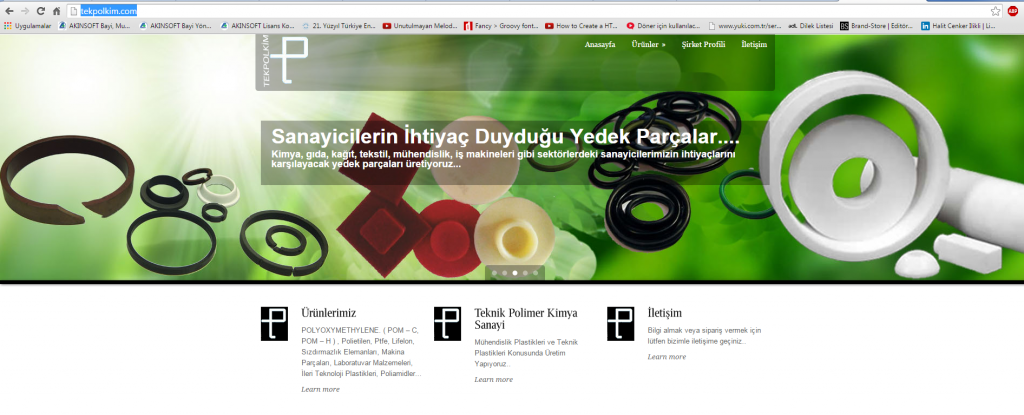This screenshot has height=415, width=1024.
Task: Click the logo icon beside Ürünlerimiz
Action: click(274, 324)
